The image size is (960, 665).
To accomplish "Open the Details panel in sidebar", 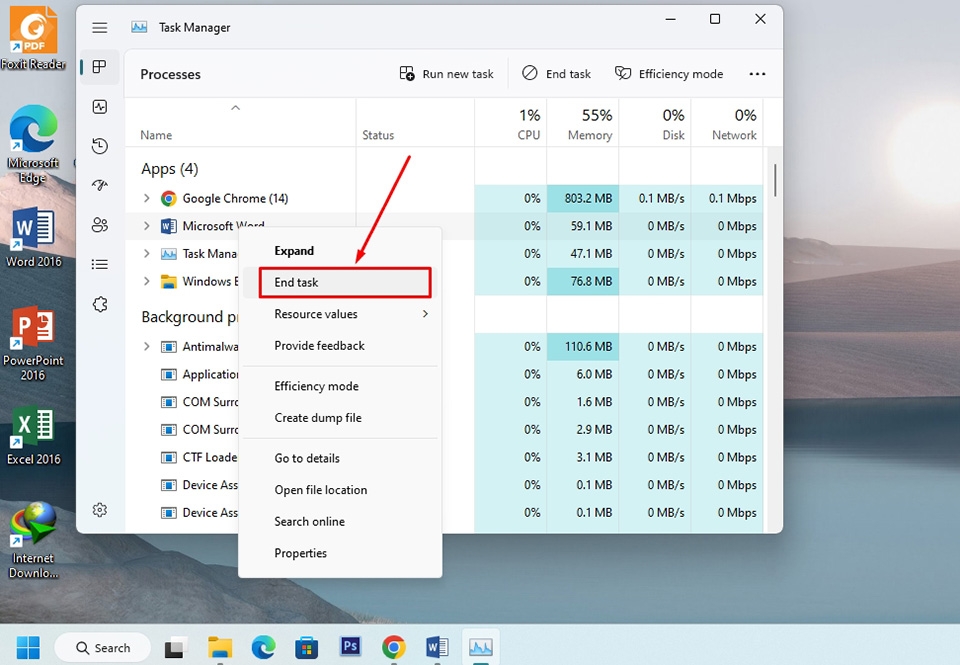I will pyautogui.click(x=99, y=264).
